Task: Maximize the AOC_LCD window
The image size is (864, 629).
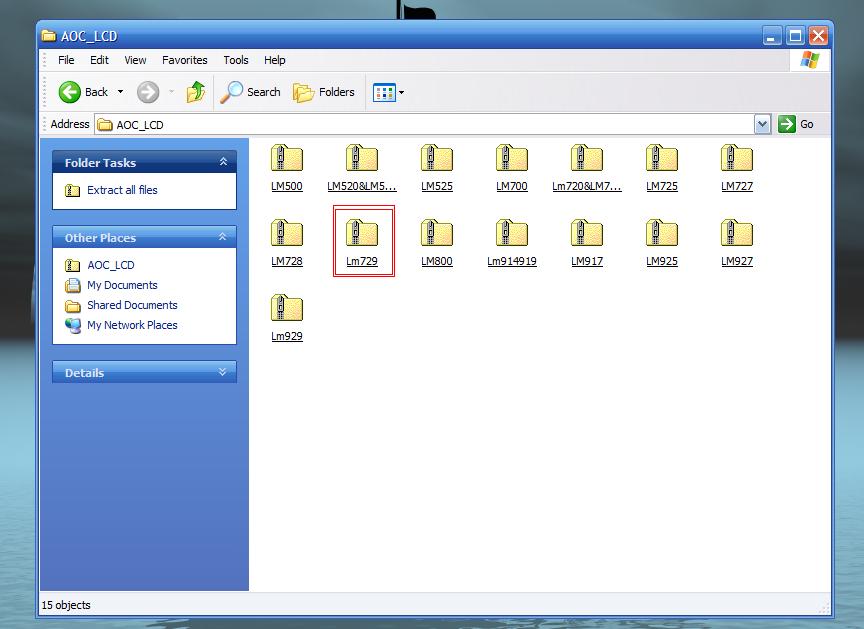Action: click(795, 36)
